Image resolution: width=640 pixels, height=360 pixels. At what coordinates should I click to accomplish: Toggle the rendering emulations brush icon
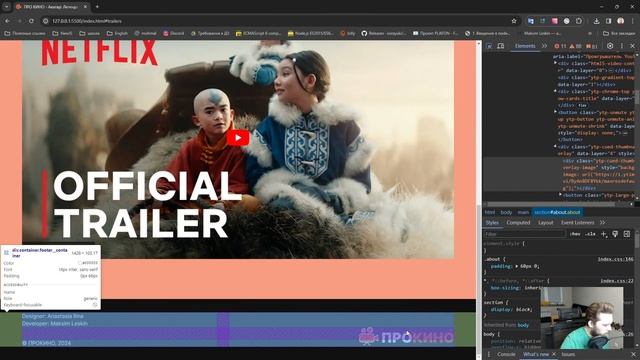[615, 234]
